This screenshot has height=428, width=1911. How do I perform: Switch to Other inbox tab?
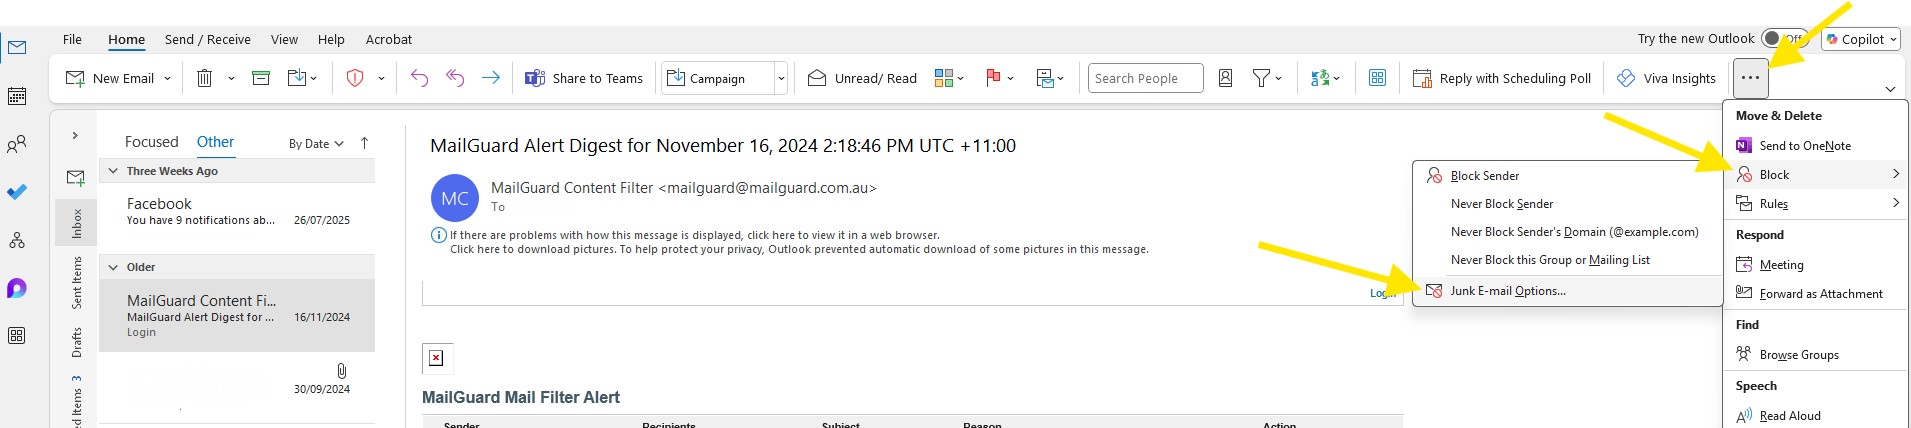[215, 142]
